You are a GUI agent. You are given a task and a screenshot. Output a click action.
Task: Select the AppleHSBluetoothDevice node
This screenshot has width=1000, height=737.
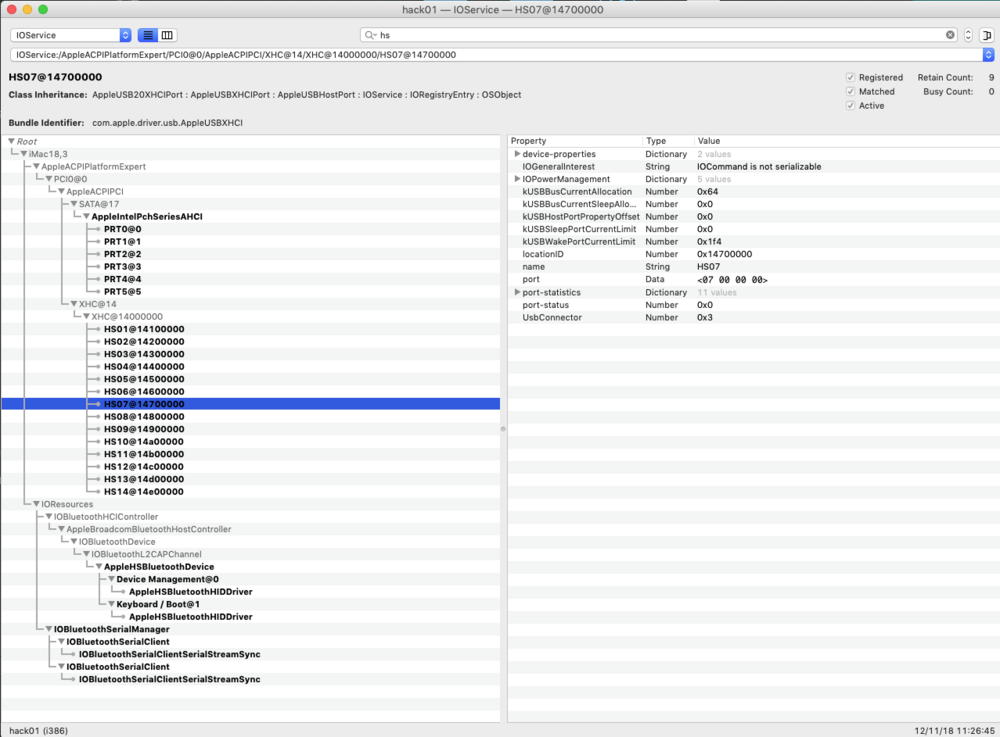coord(158,566)
